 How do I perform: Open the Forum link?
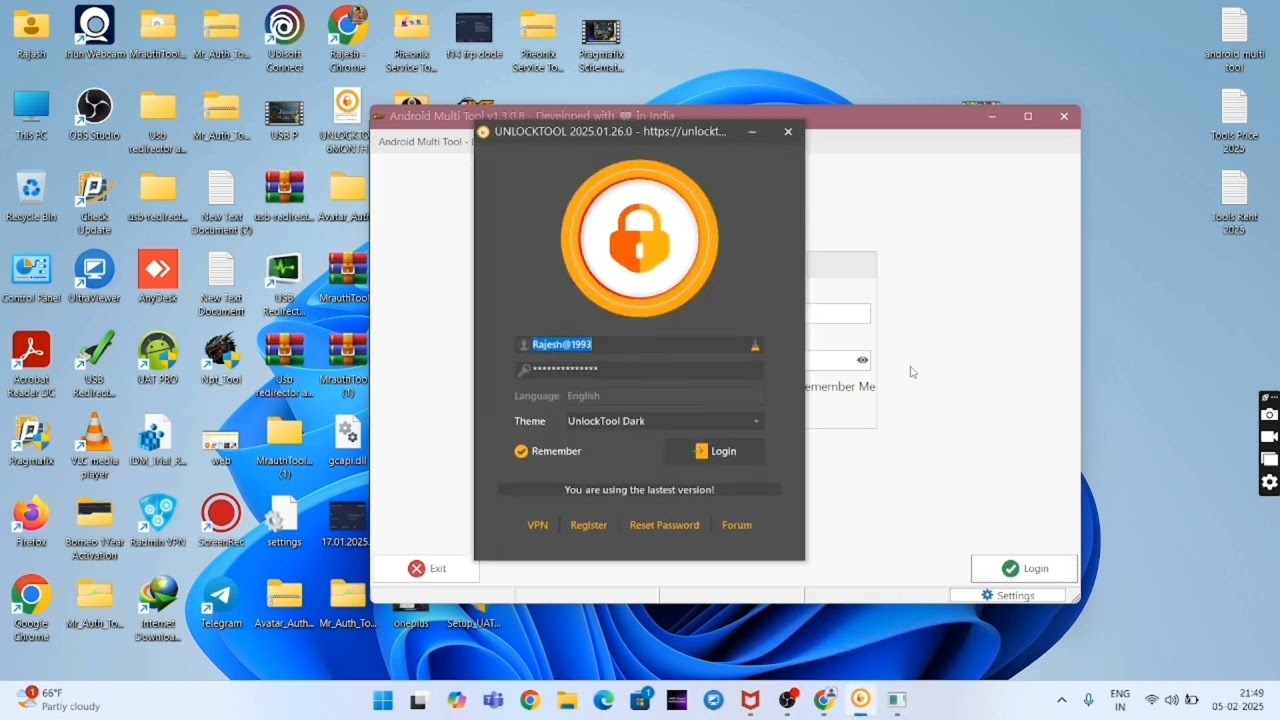point(737,525)
